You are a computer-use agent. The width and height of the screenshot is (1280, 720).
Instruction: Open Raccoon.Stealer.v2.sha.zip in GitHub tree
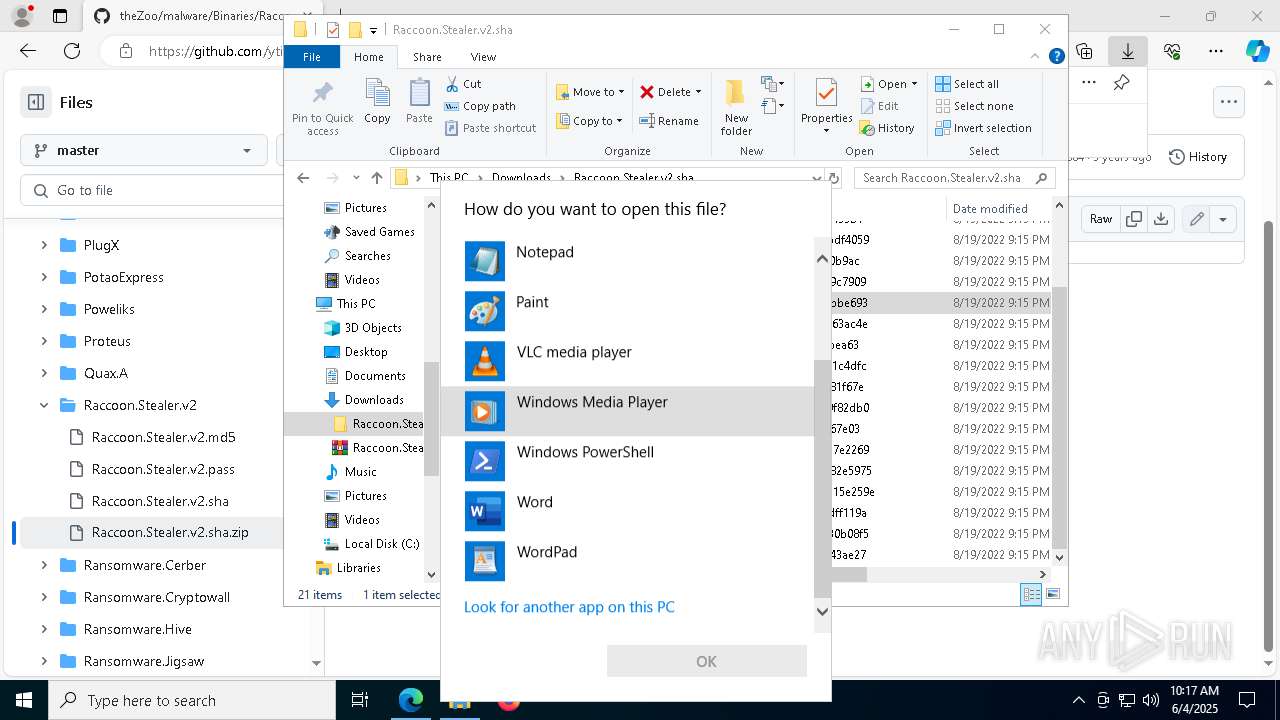coord(170,533)
